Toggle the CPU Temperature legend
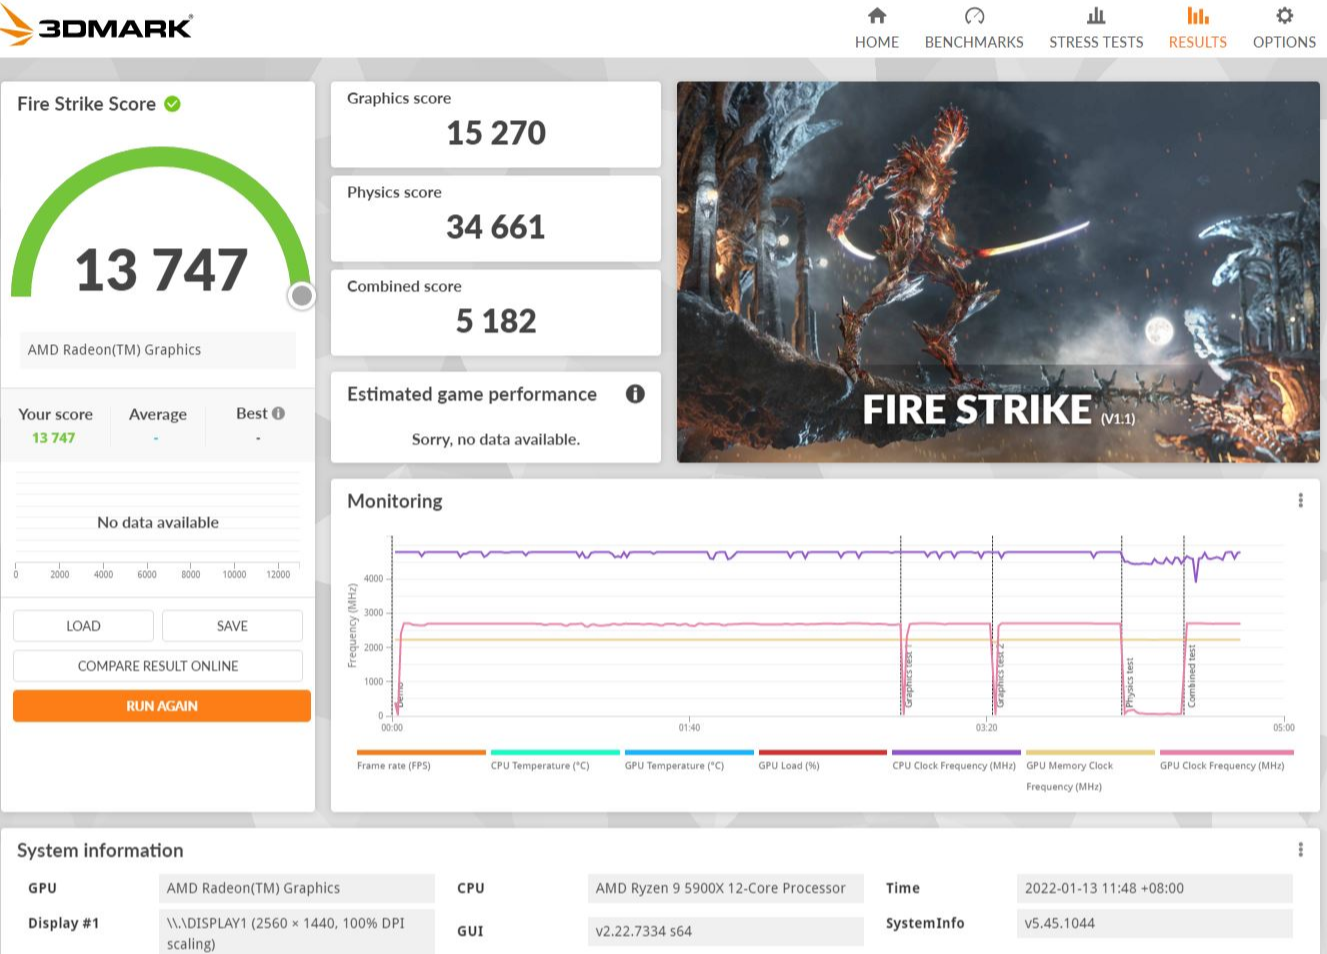The height and width of the screenshot is (954, 1327). click(x=555, y=760)
